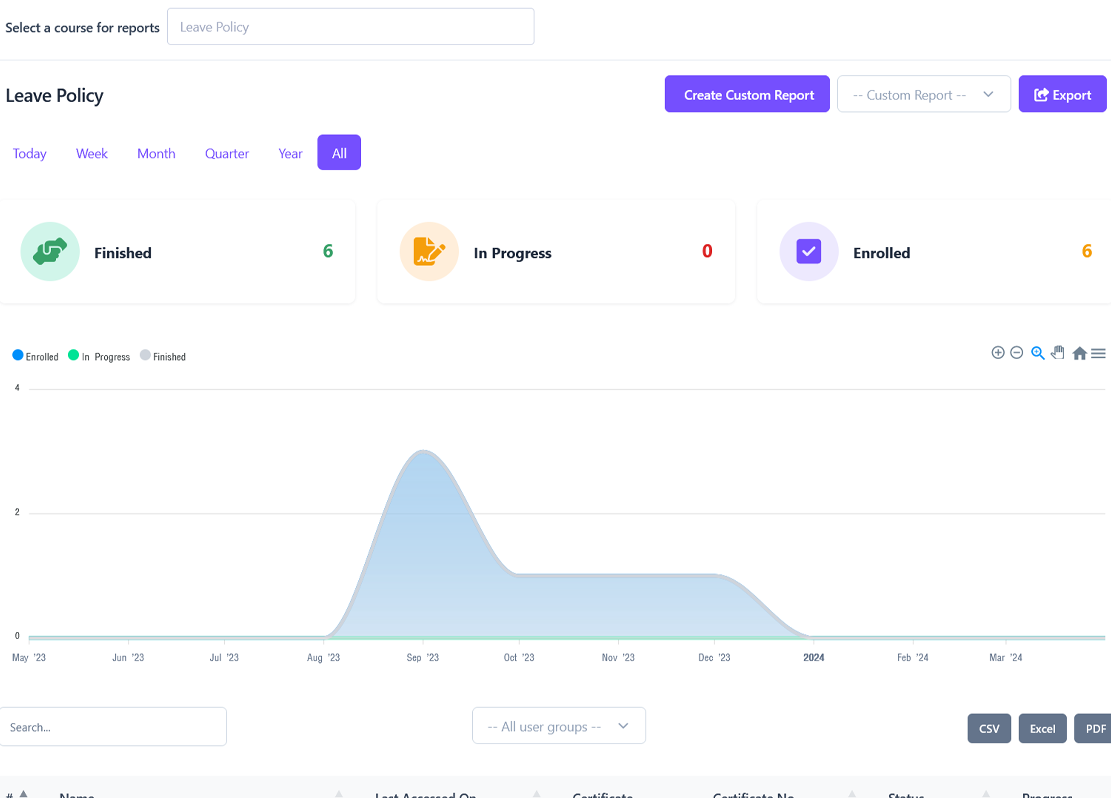Open the chart hamburger menu
Viewport: 1111px width, 801px height.
[x=1098, y=353]
